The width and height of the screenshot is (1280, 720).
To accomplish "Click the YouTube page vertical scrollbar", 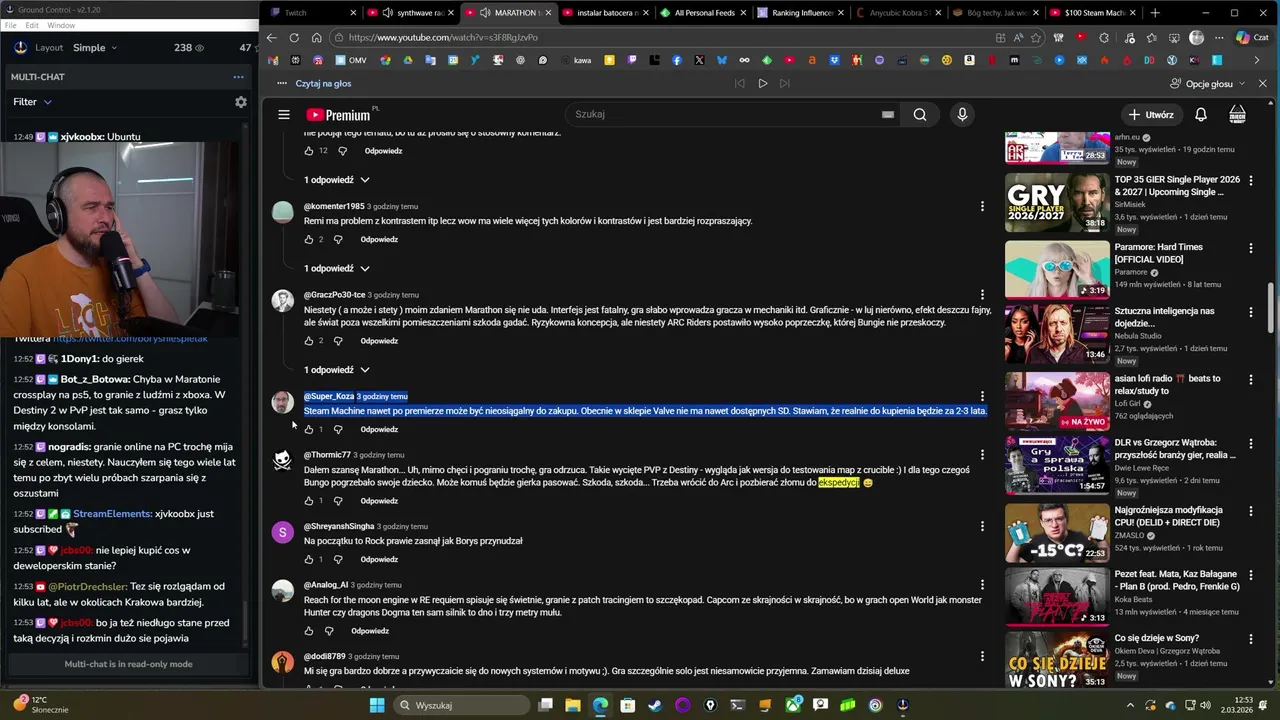I will [1272, 308].
